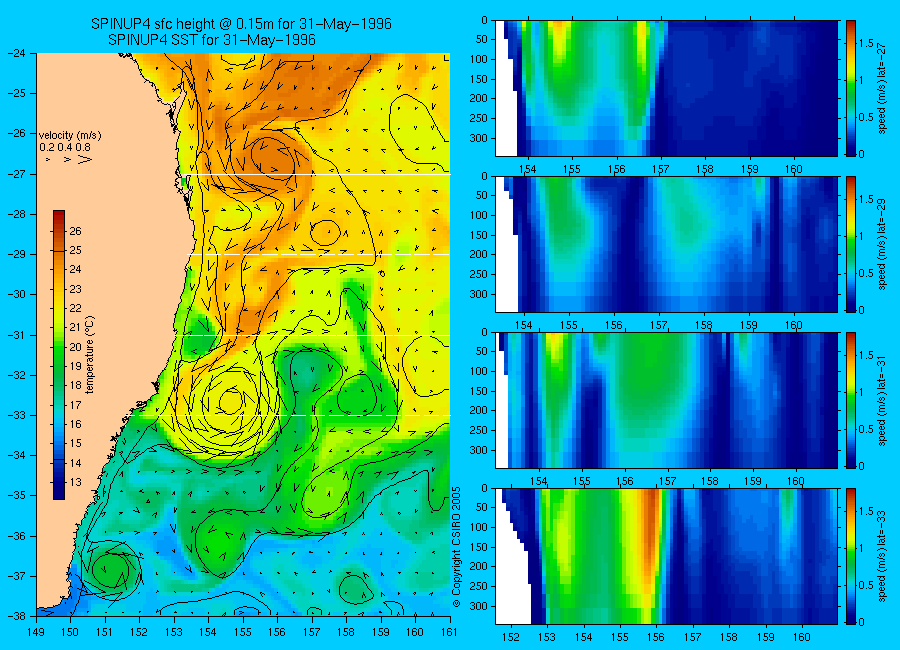Click the '© Copyright CSIRO 2005' text
This screenshot has height=650, width=900.
coord(457,547)
